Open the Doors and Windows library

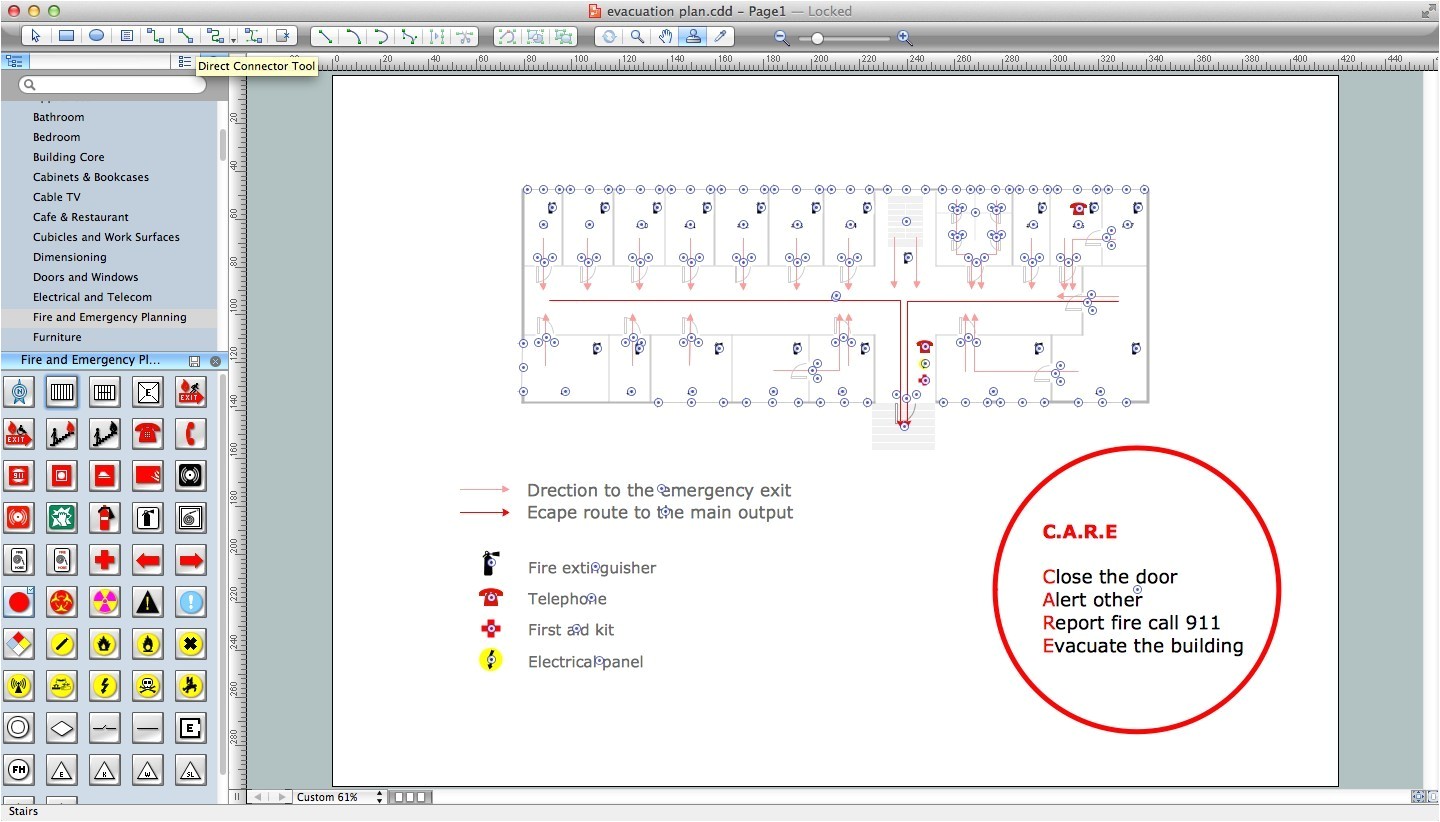tap(85, 277)
